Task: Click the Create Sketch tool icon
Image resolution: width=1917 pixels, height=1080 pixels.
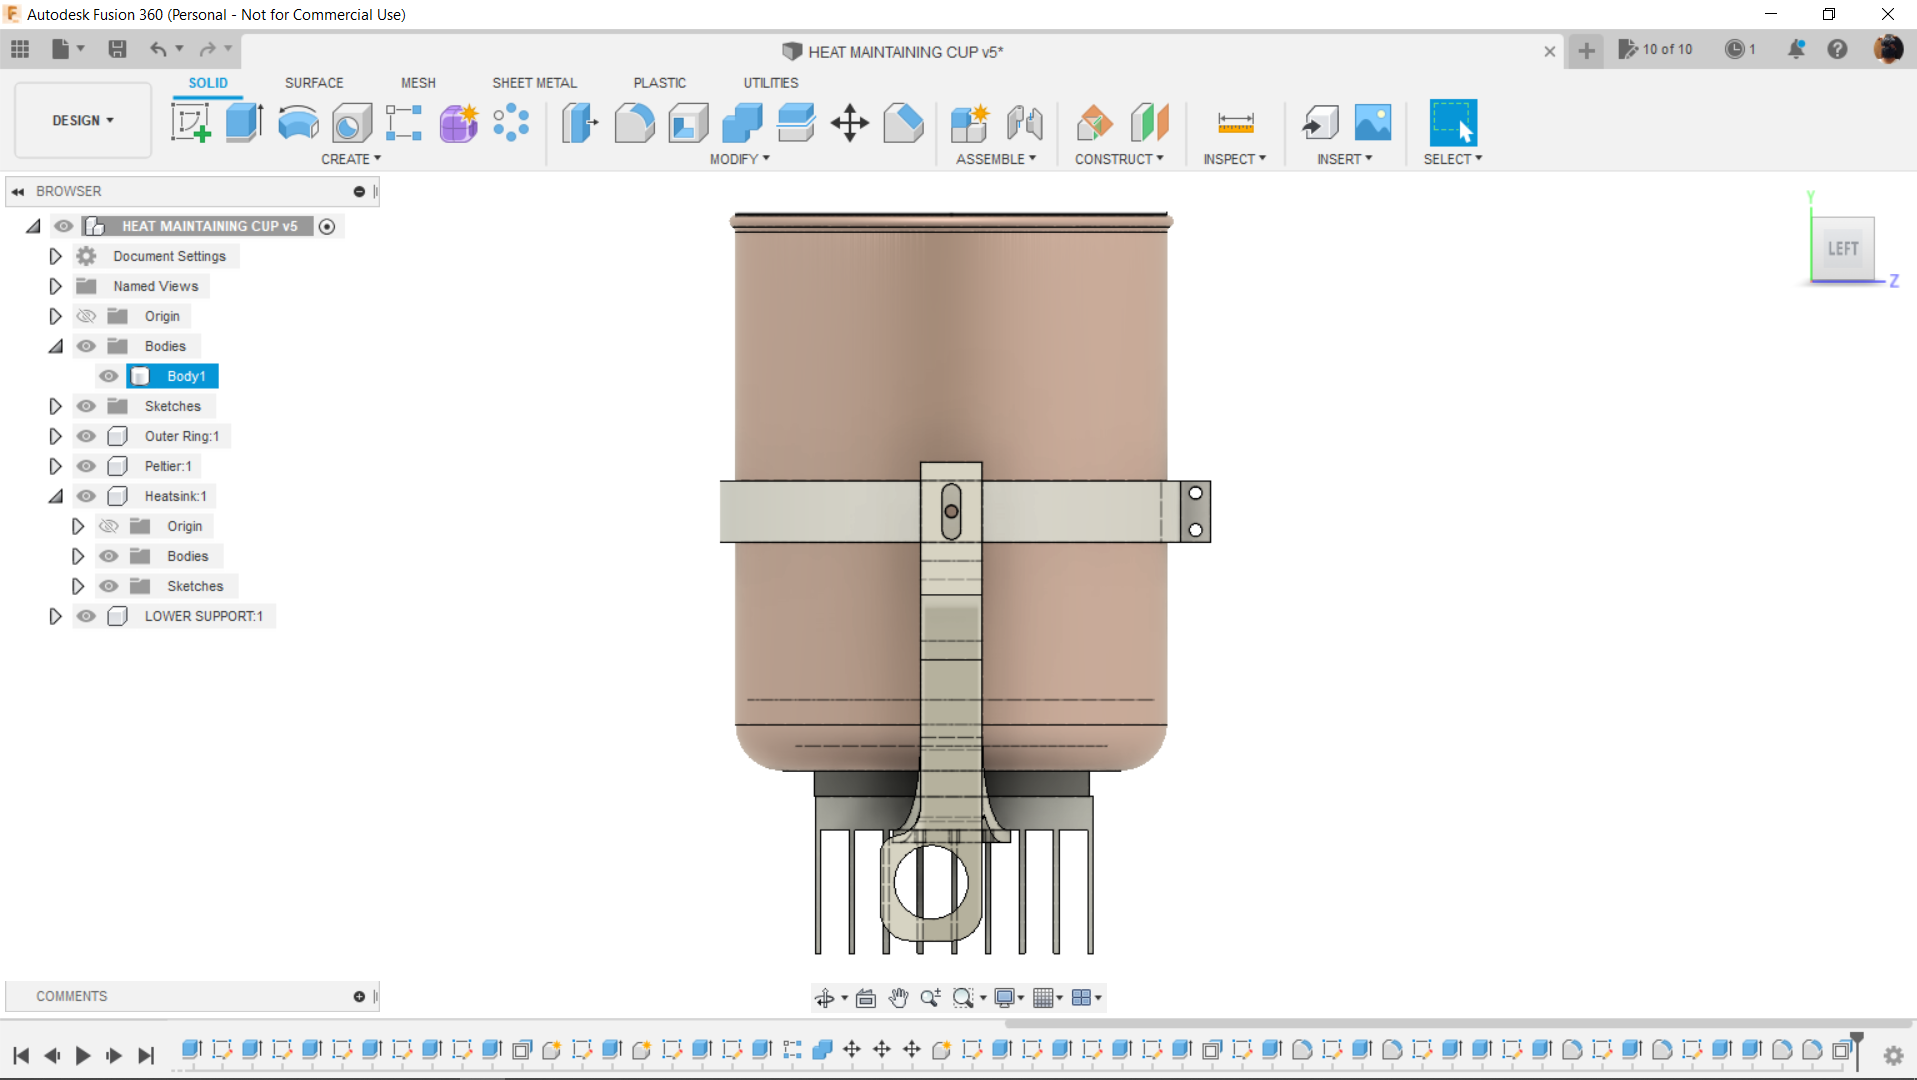Action: coord(190,123)
